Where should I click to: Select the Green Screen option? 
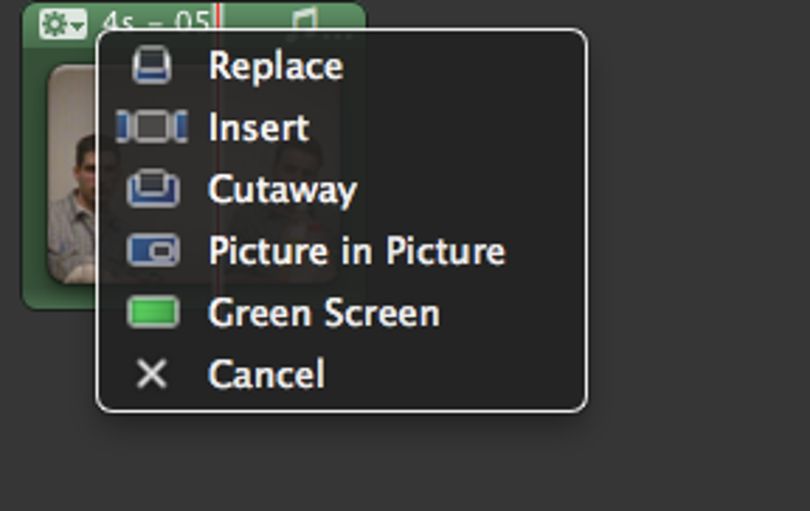(x=324, y=313)
